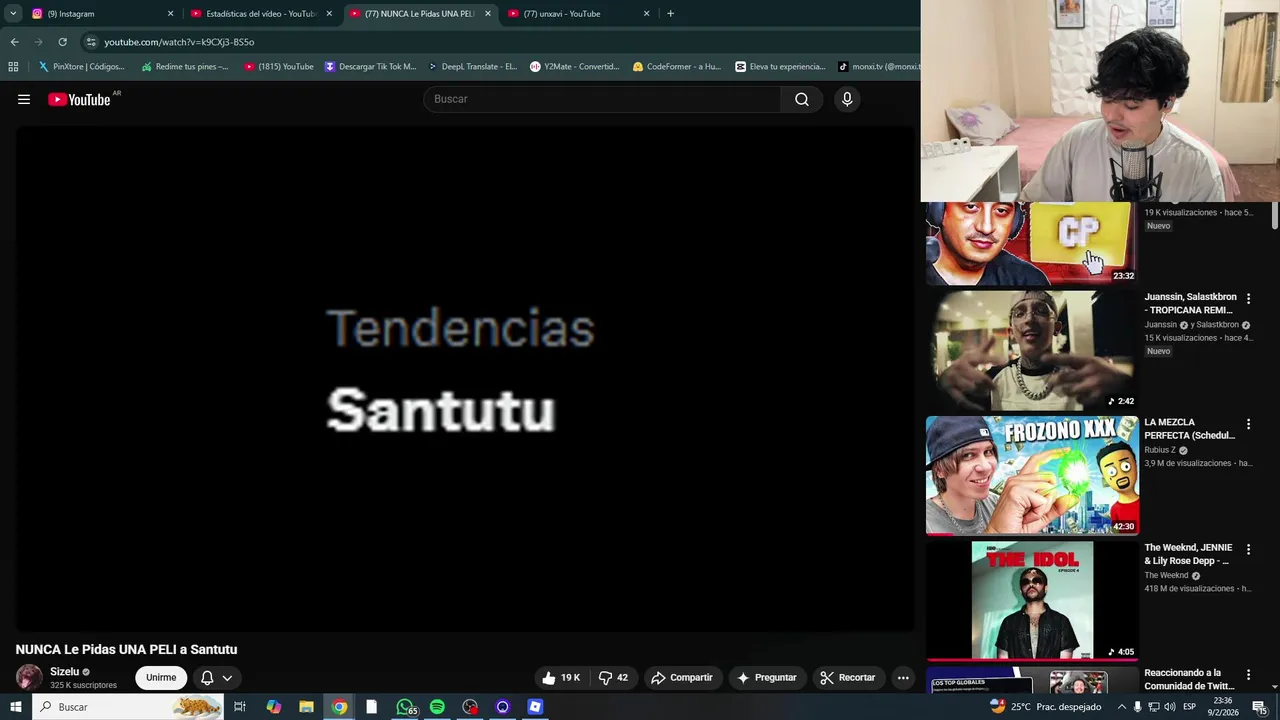
Task: Open THE IDOL video thumbnail
Action: [1032, 600]
